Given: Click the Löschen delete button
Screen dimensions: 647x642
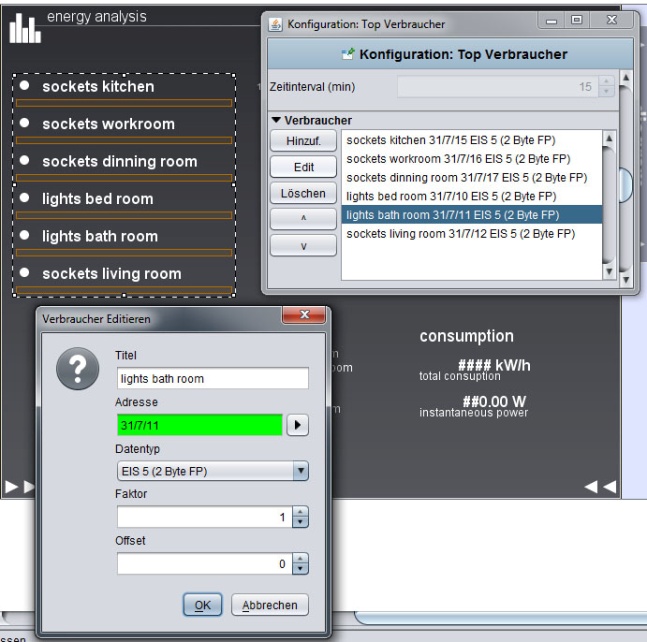Looking at the screenshot, I should coord(303,193).
